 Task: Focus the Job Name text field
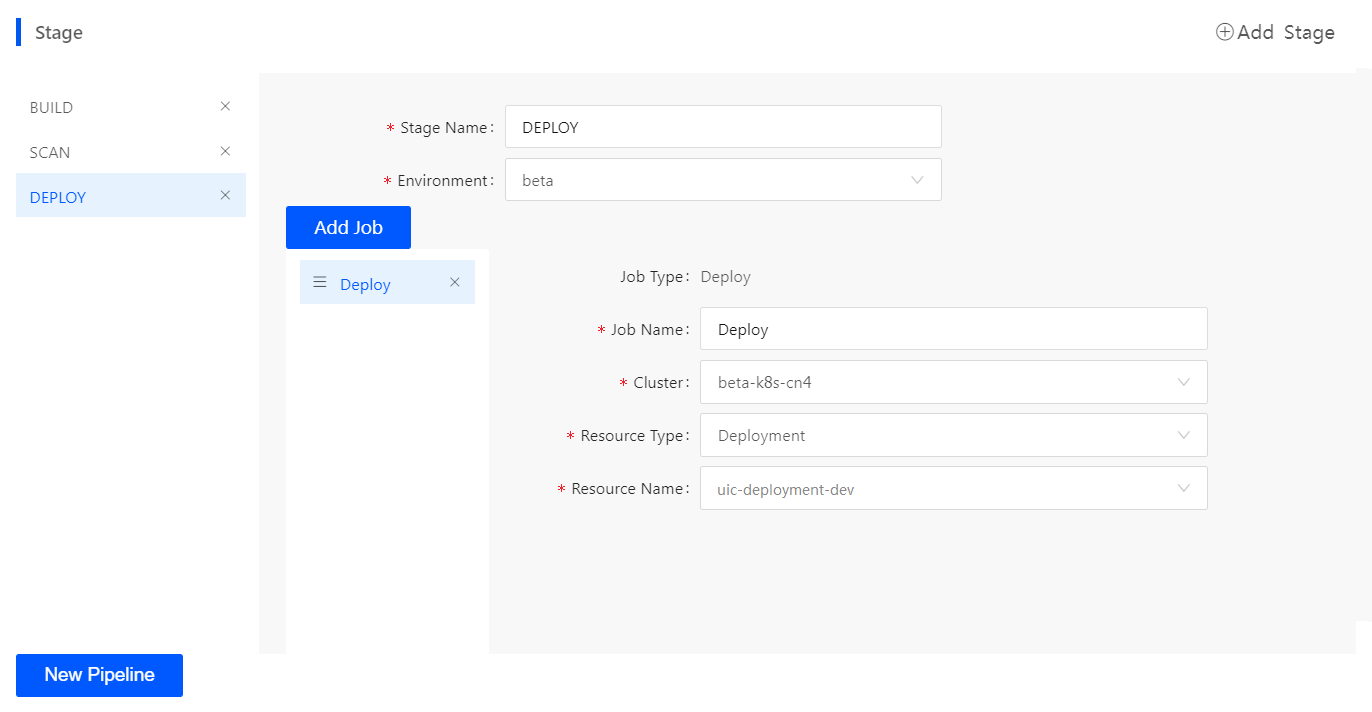[952, 329]
